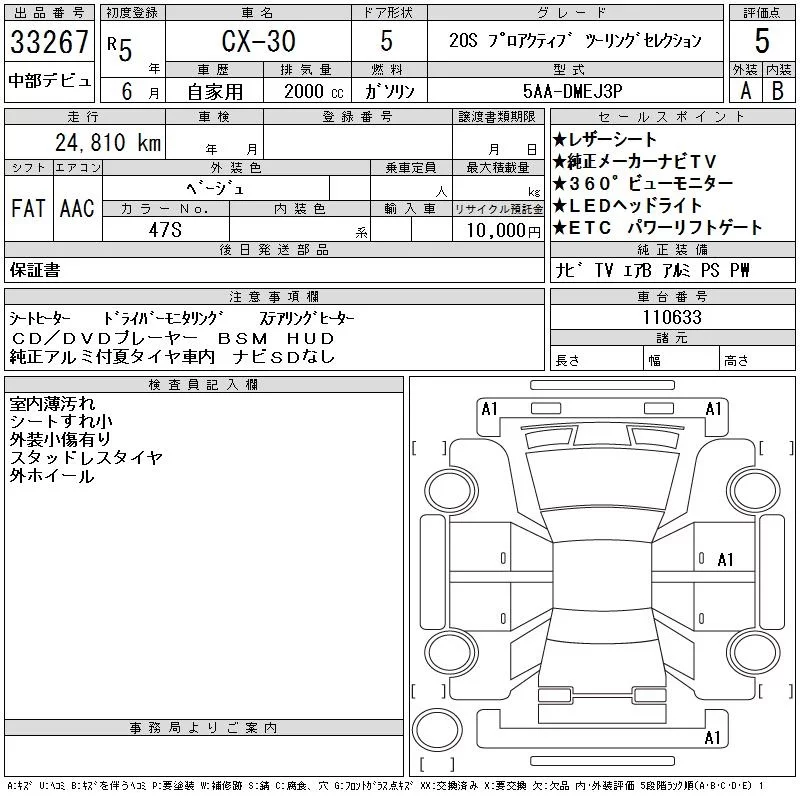Click the grade text 20S プロアクティブ
The width and height of the screenshot is (800, 800).
click(511, 40)
